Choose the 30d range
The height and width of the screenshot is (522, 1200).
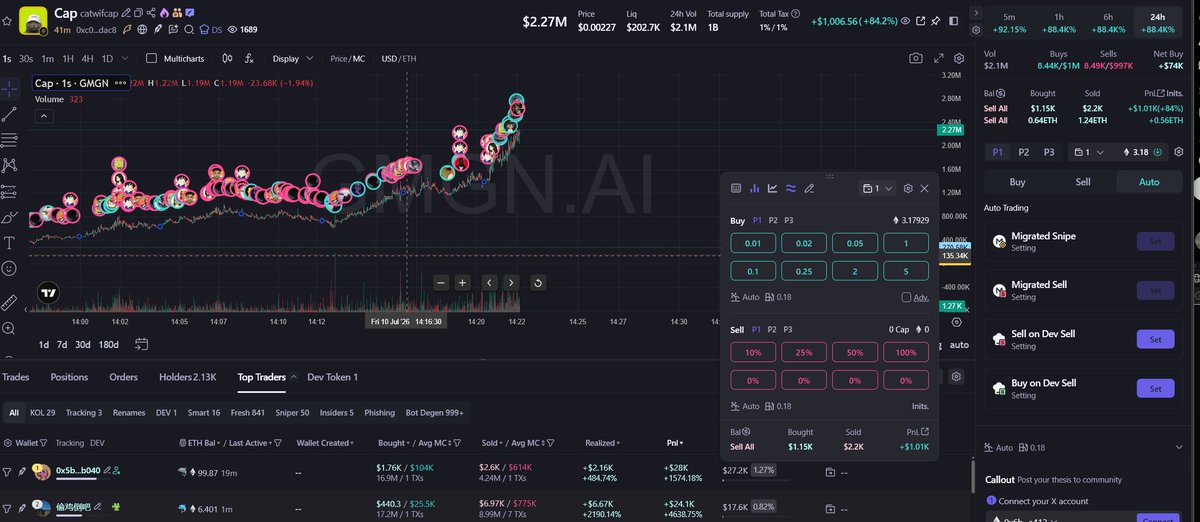tap(83, 344)
